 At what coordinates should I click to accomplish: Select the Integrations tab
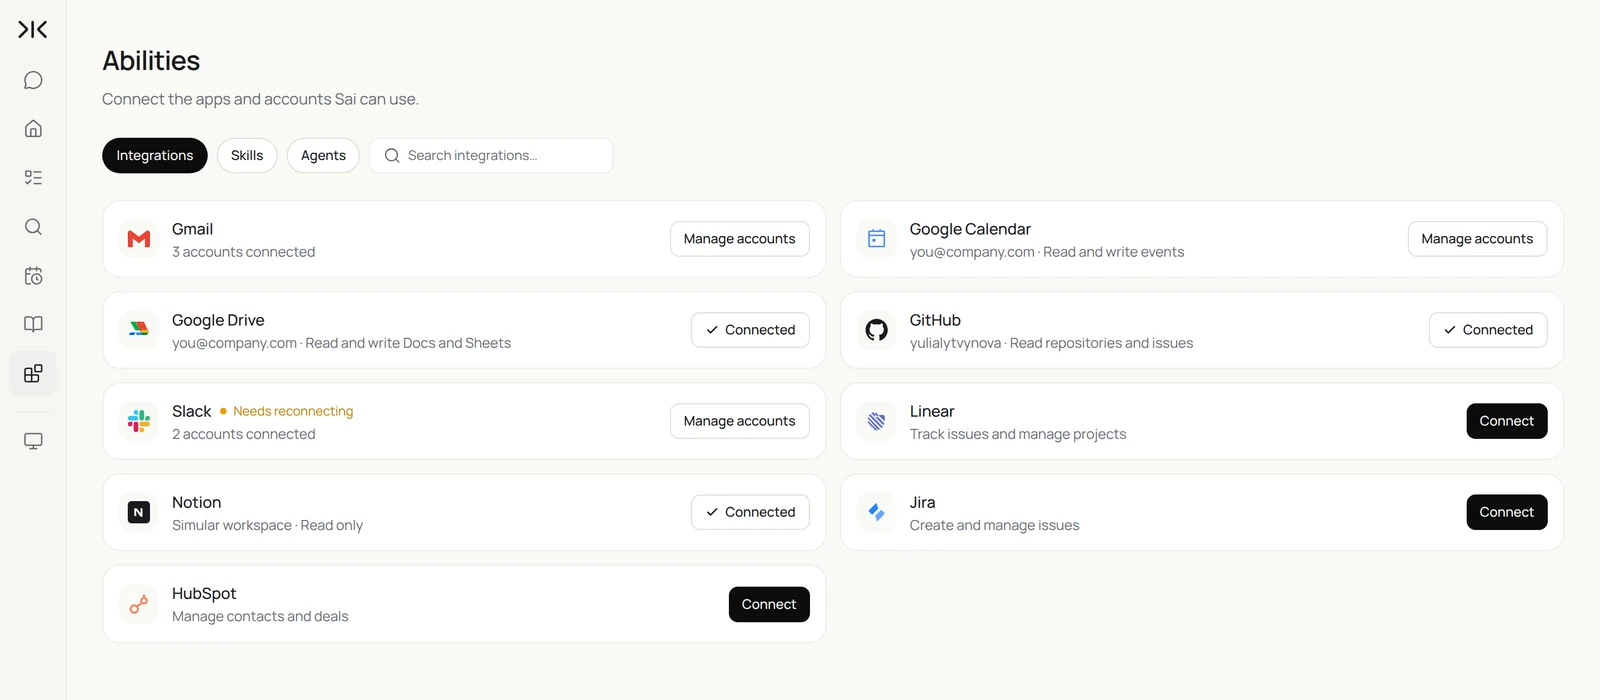pyautogui.click(x=155, y=156)
